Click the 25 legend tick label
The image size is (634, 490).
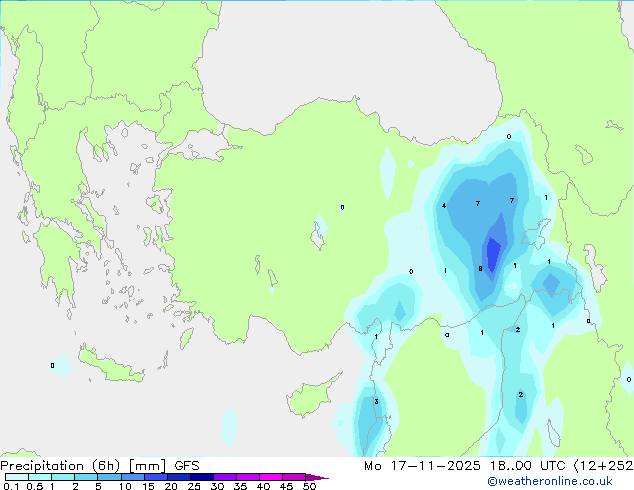pyautogui.click(x=194, y=486)
